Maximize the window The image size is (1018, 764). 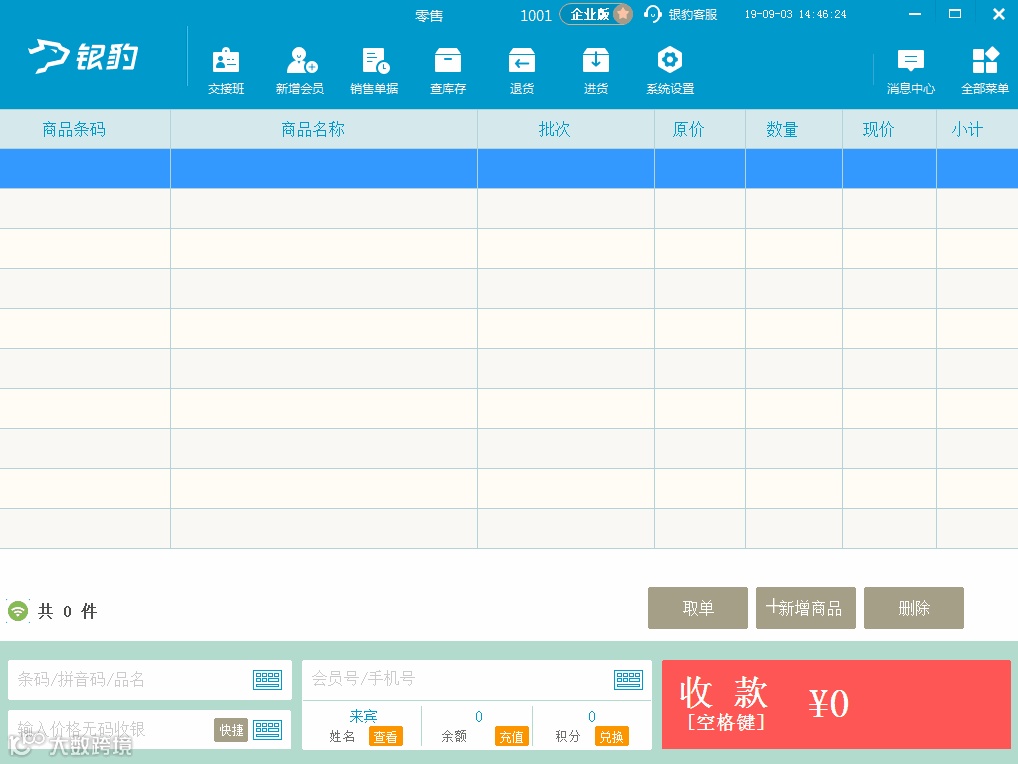pos(955,14)
